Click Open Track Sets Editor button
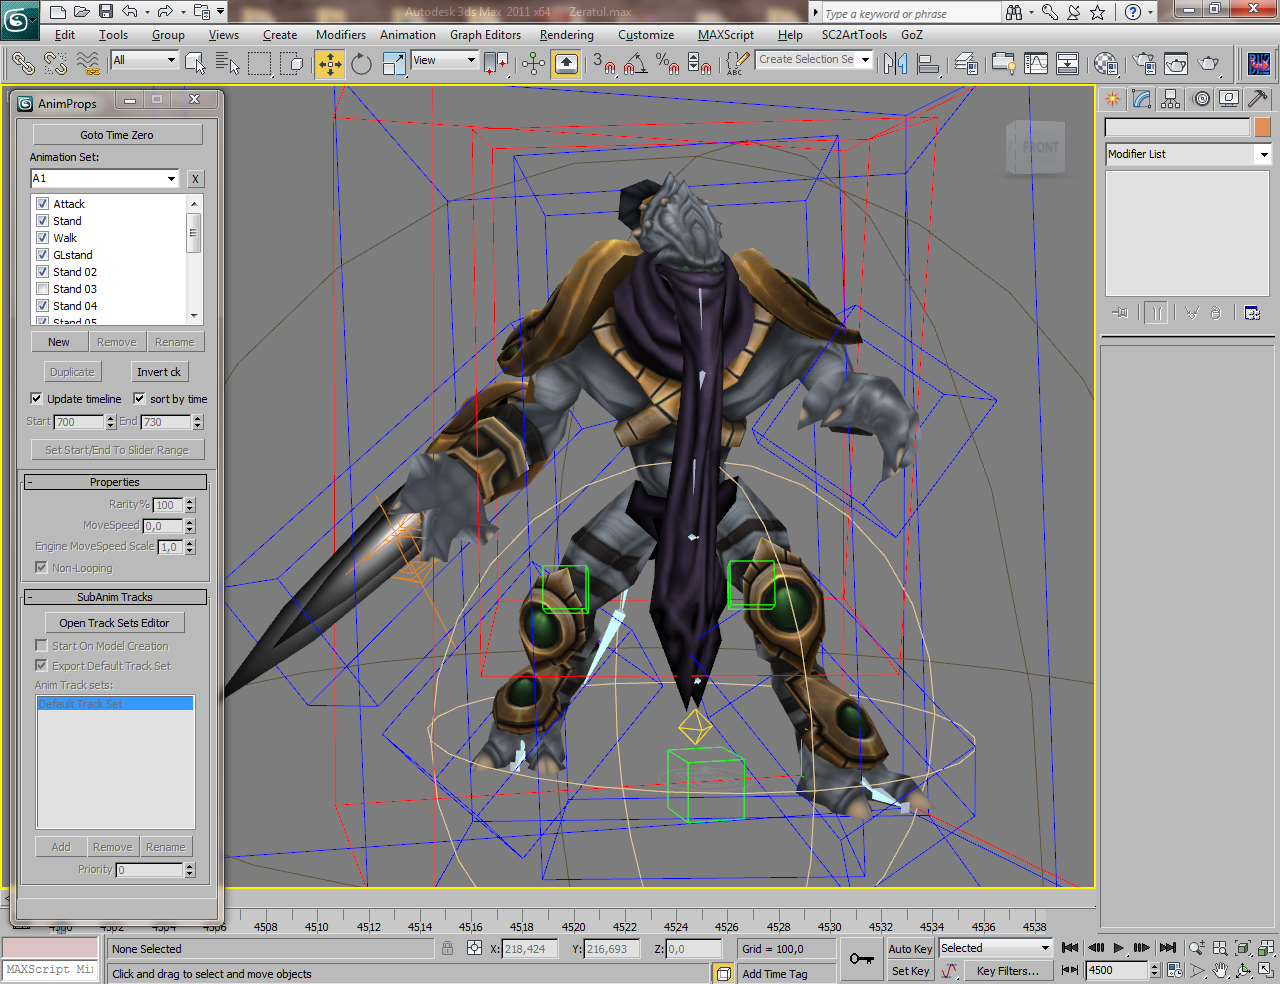The height and width of the screenshot is (984, 1280). 114,623
